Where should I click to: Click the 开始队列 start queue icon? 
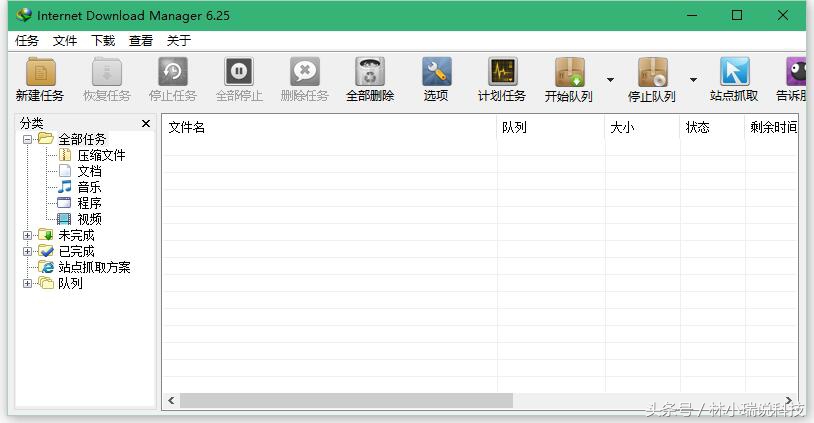[569, 73]
